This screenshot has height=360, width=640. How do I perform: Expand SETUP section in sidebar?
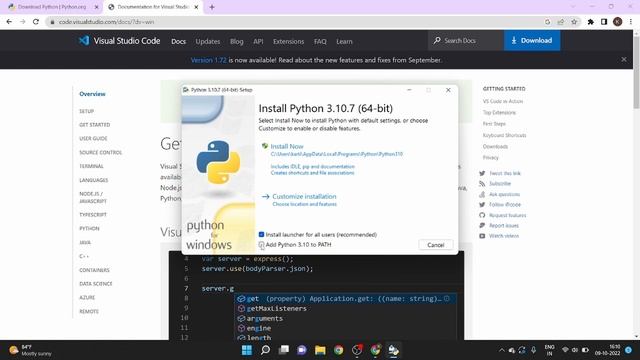[x=87, y=111]
